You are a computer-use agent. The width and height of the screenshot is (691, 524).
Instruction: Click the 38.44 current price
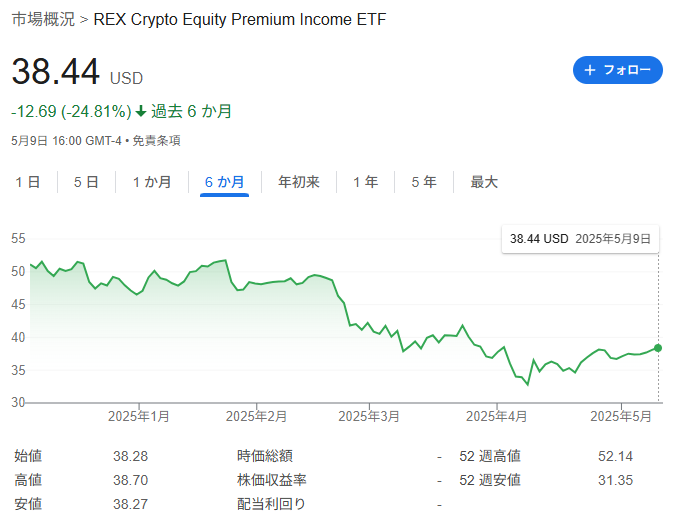point(56,71)
